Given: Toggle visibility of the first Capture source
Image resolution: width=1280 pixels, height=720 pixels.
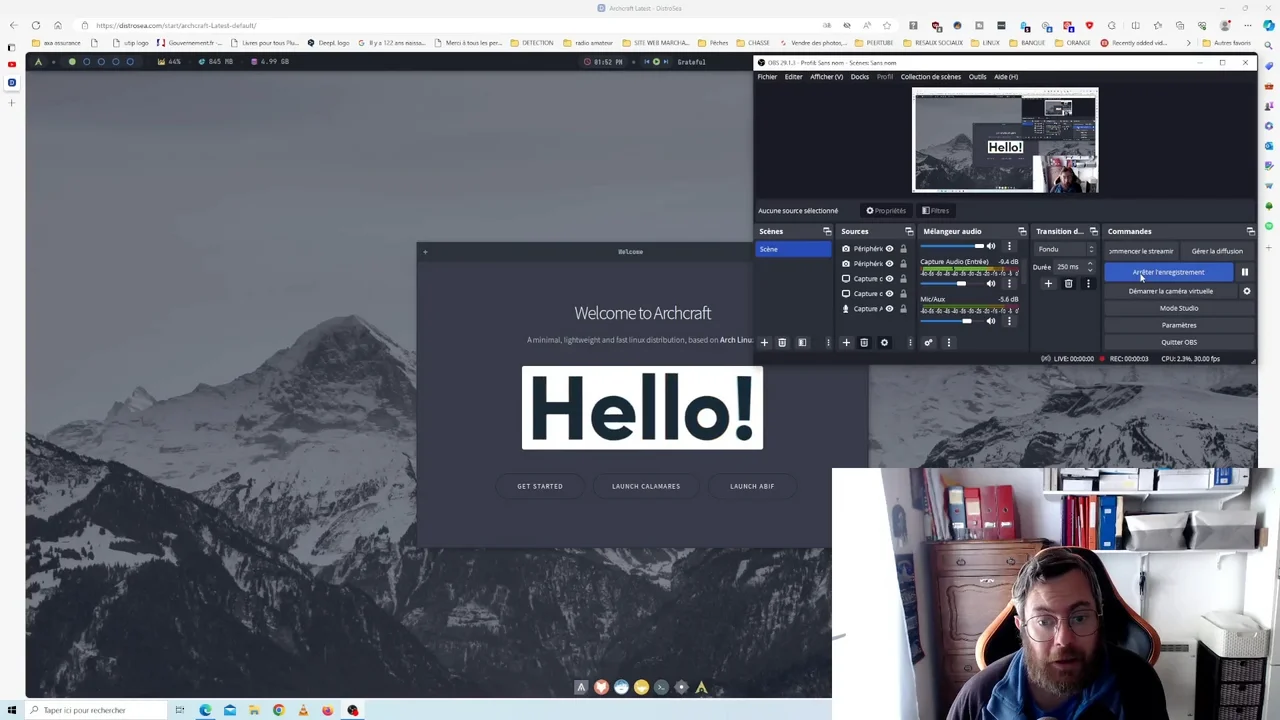Looking at the screenshot, I should click(x=889, y=279).
